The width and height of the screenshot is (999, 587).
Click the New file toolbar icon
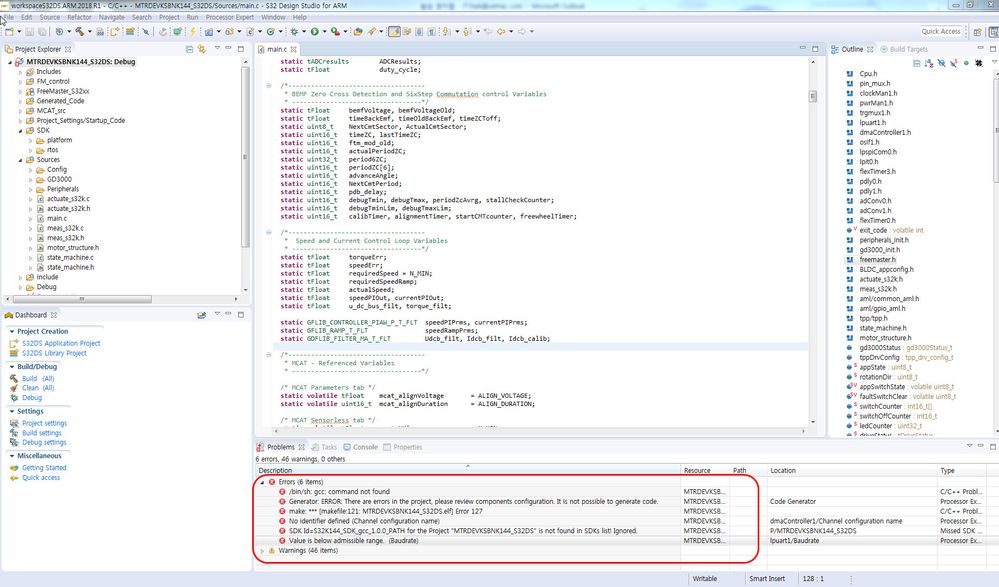tap(9, 31)
